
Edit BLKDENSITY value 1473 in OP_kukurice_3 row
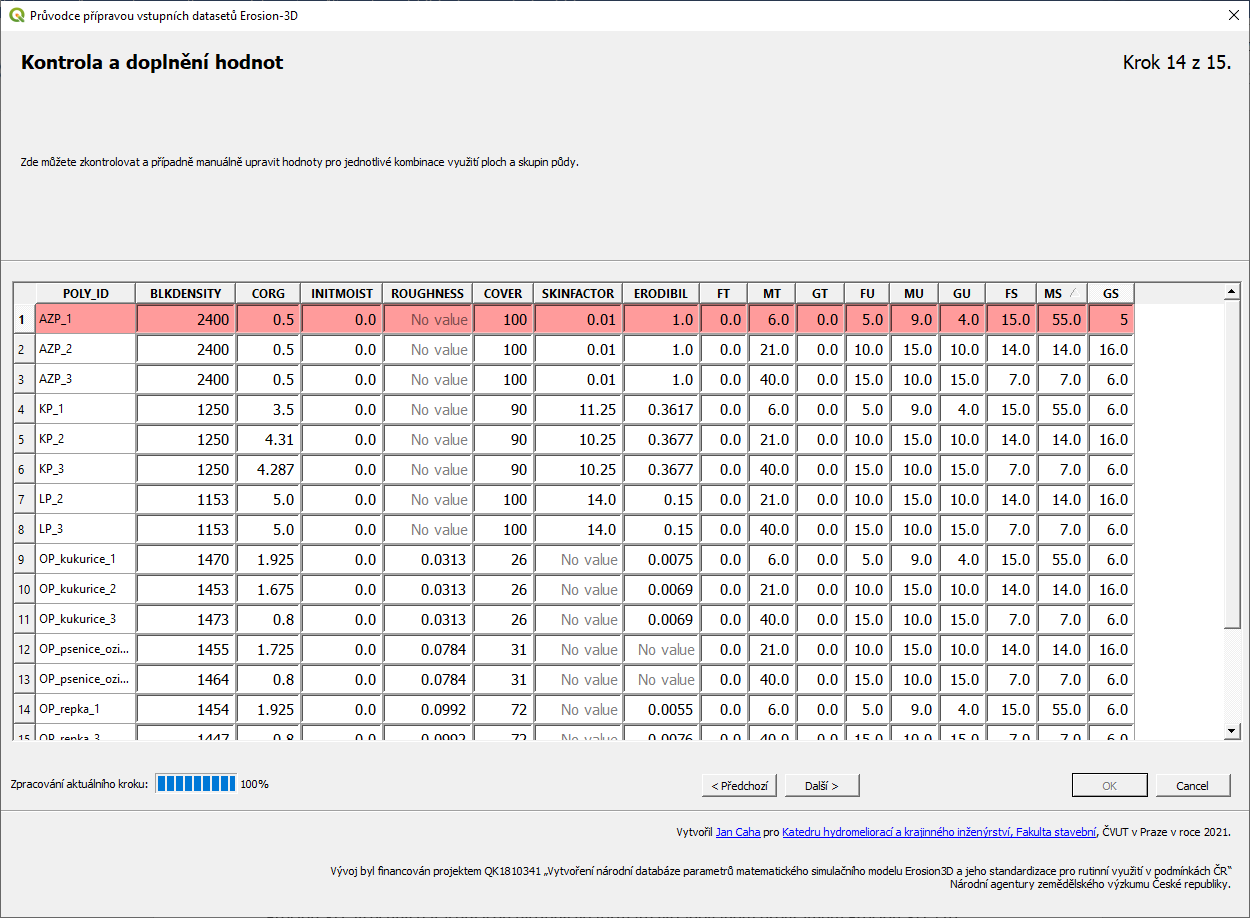(x=186, y=619)
